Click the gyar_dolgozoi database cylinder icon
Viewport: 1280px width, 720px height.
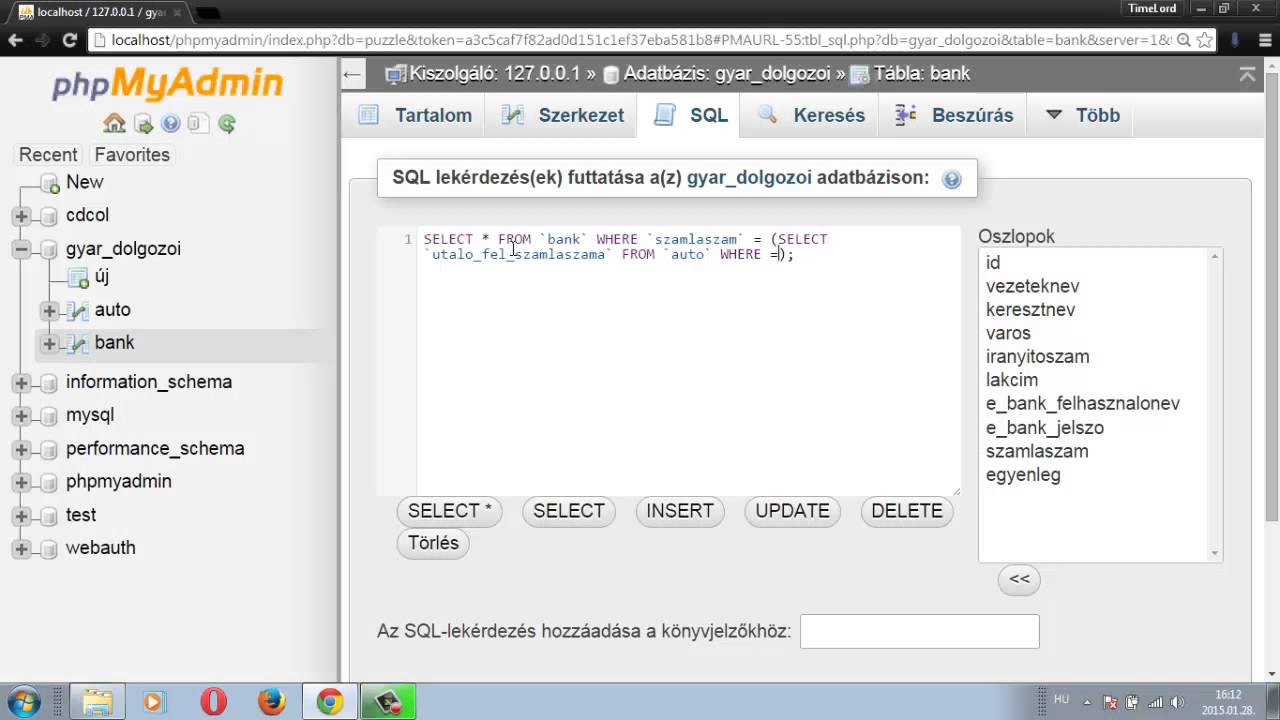coord(49,249)
